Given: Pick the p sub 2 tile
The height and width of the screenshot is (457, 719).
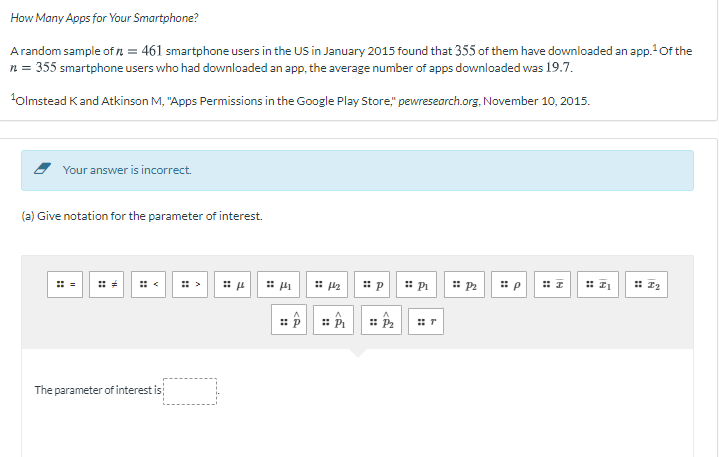Looking at the screenshot, I should (464, 285).
